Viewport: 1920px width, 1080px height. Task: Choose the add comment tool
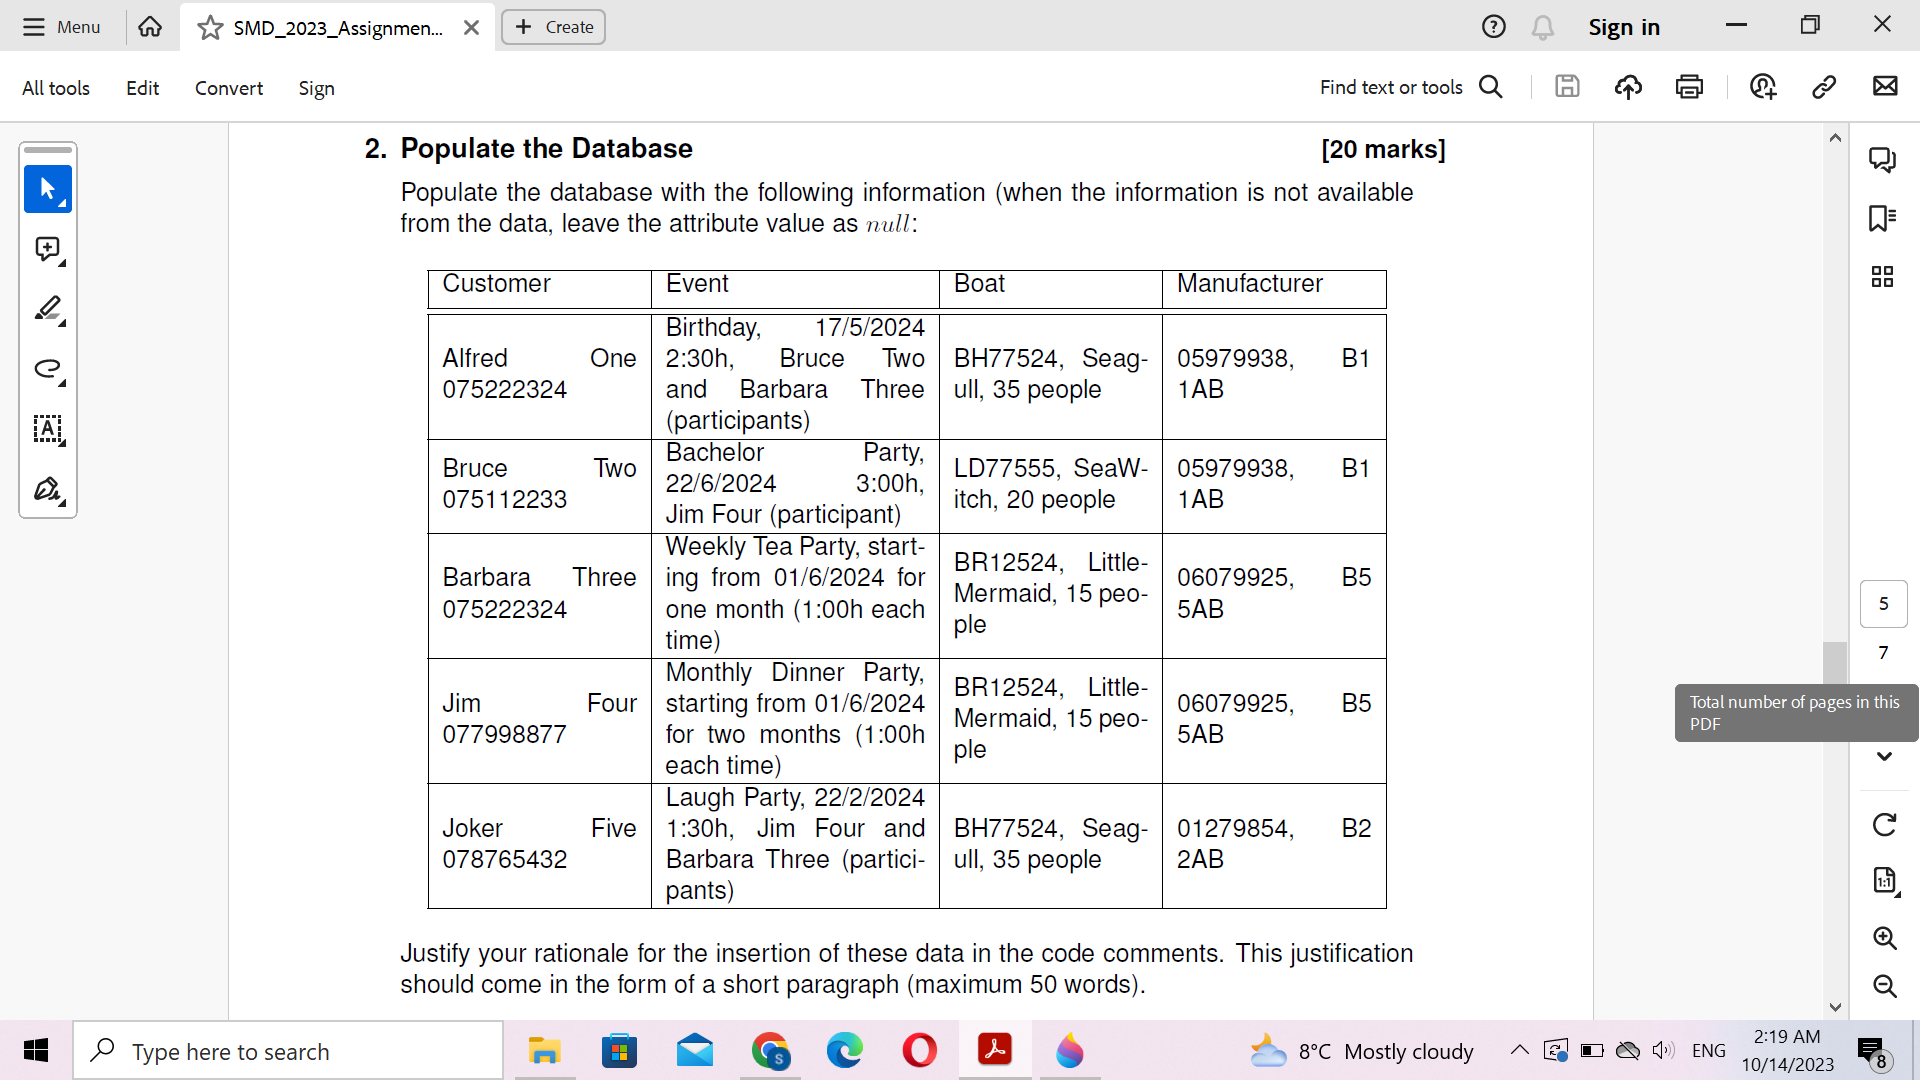(x=47, y=249)
